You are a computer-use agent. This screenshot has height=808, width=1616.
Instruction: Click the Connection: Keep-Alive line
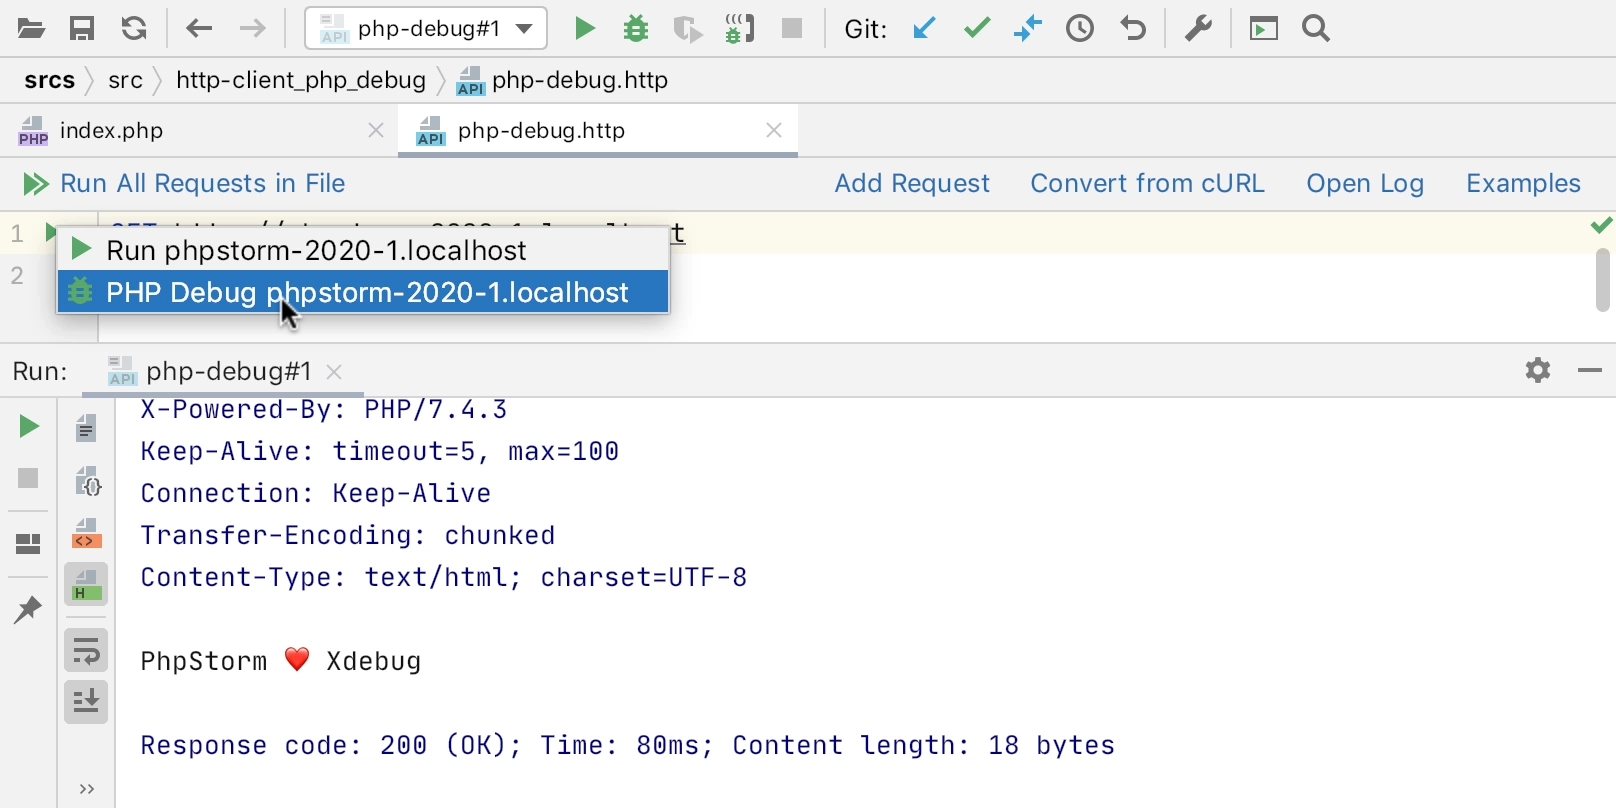click(316, 494)
